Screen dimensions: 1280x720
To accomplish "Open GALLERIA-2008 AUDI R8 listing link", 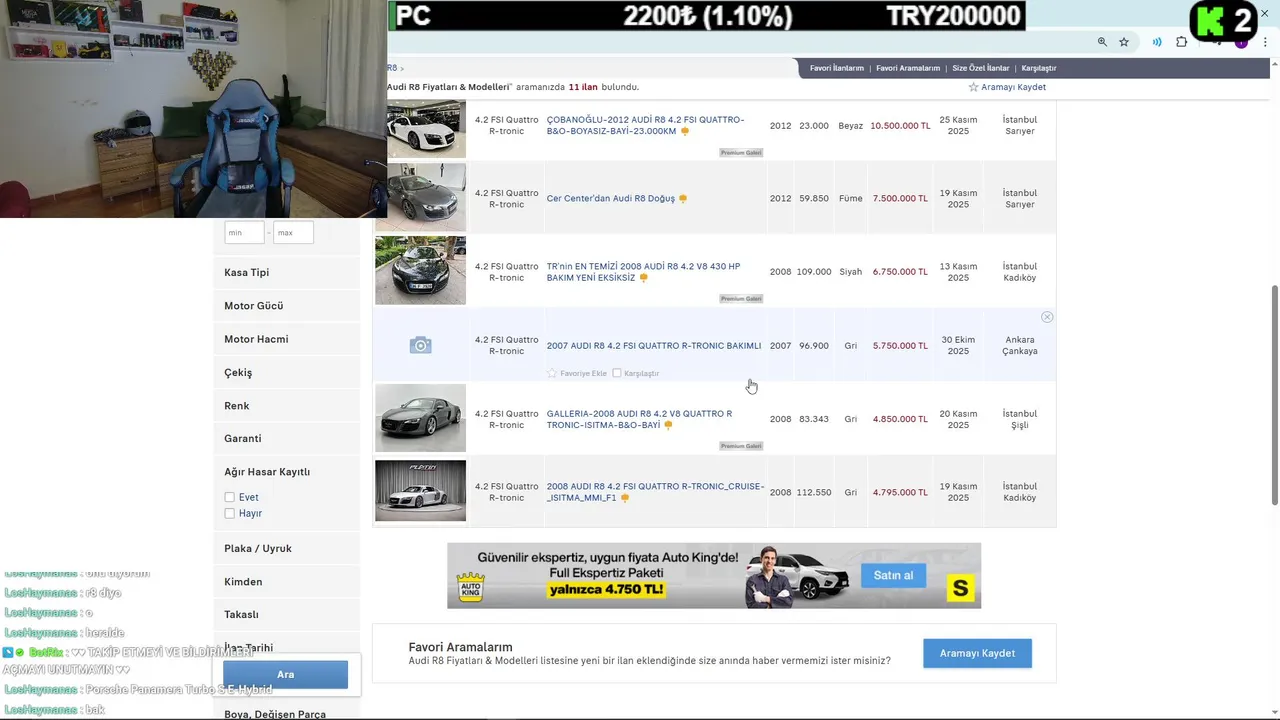I will [x=639, y=419].
